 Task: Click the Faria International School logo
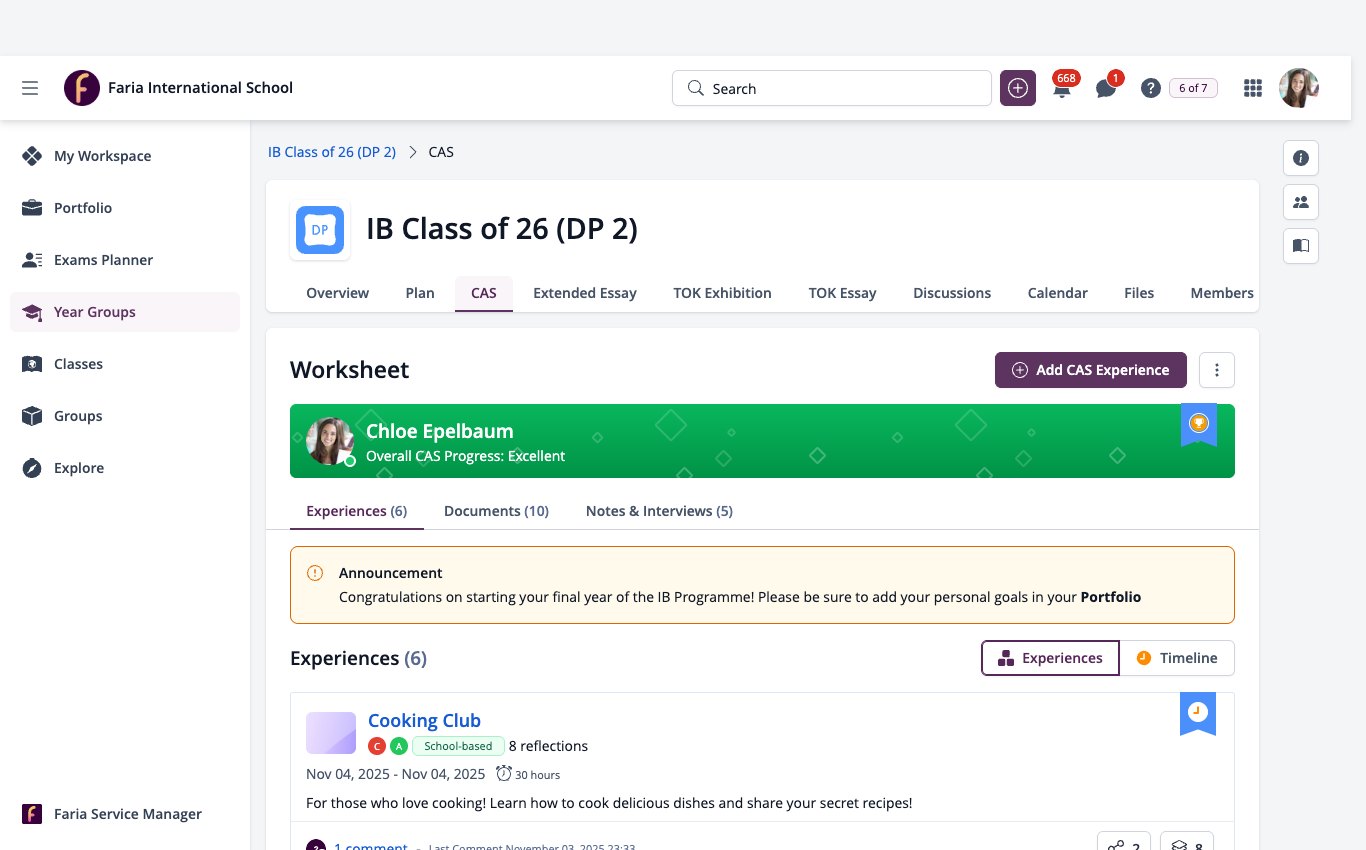(x=82, y=88)
